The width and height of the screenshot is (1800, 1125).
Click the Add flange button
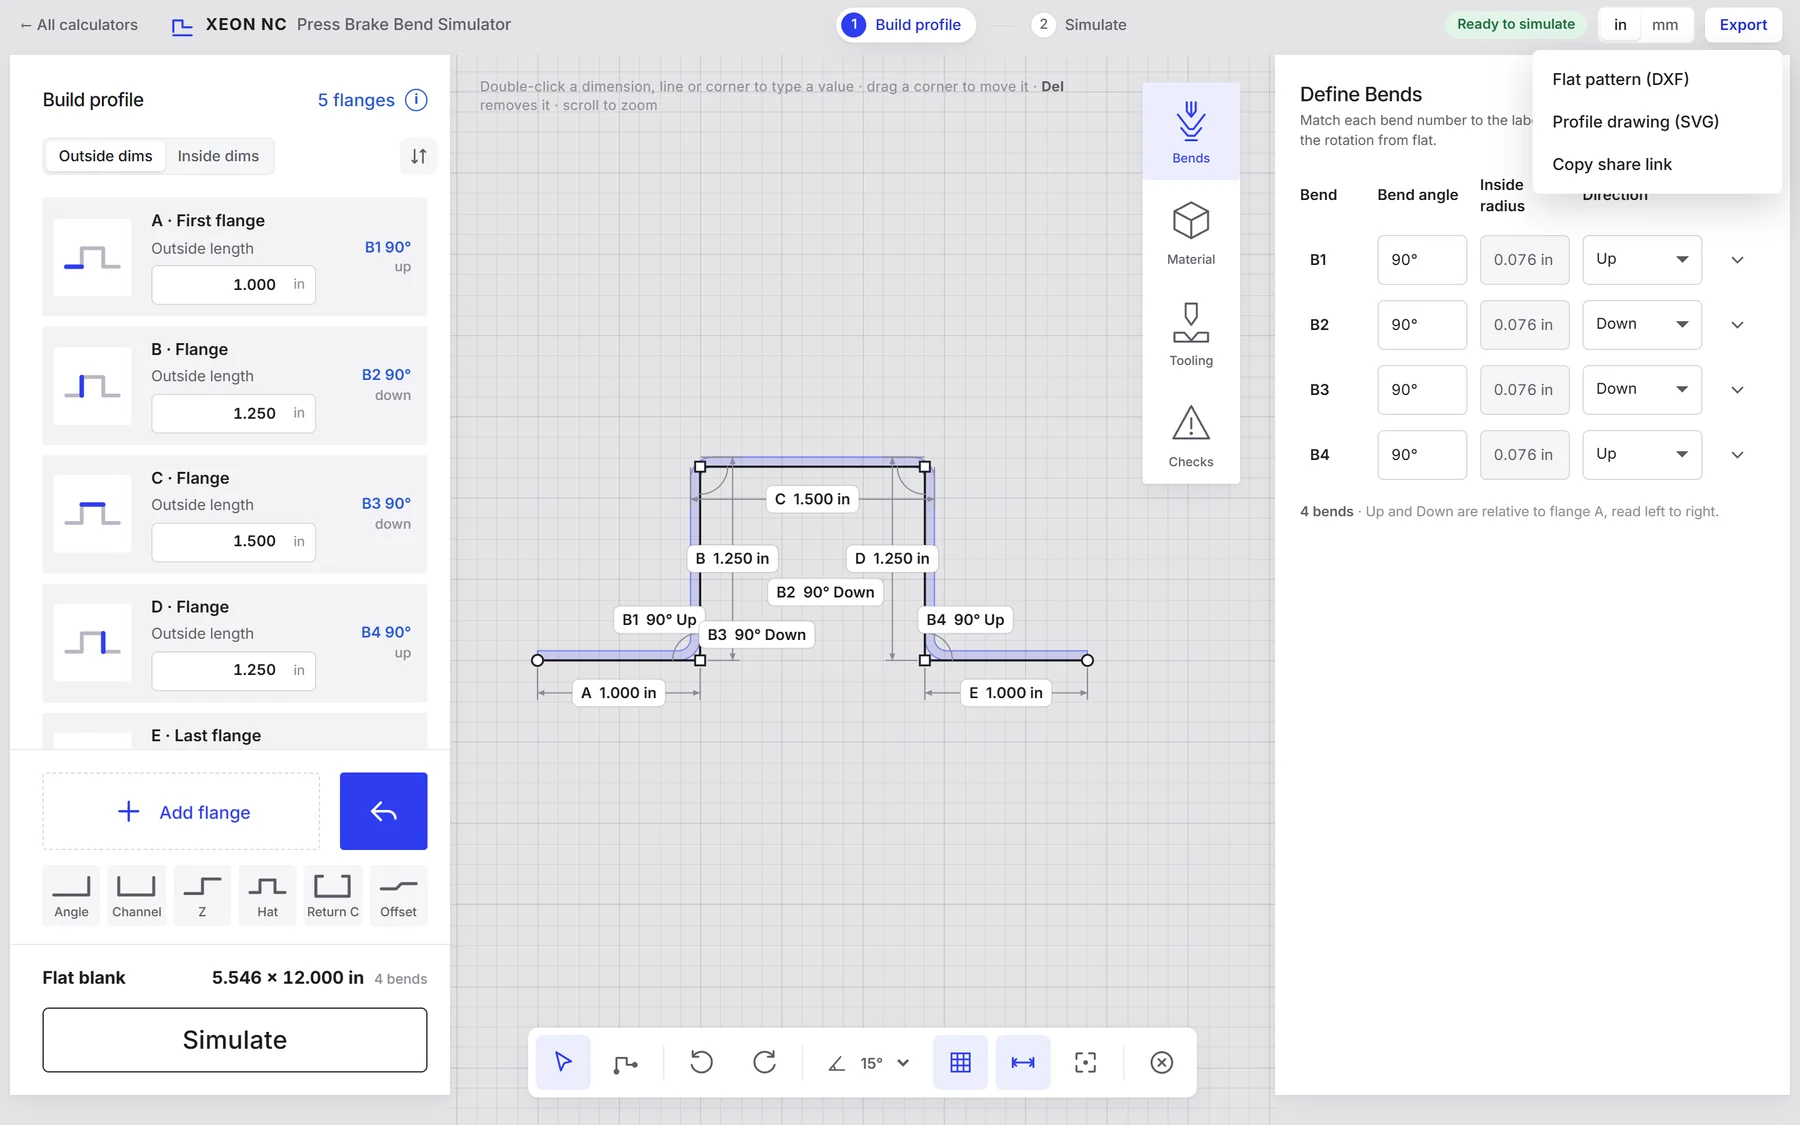click(x=181, y=811)
